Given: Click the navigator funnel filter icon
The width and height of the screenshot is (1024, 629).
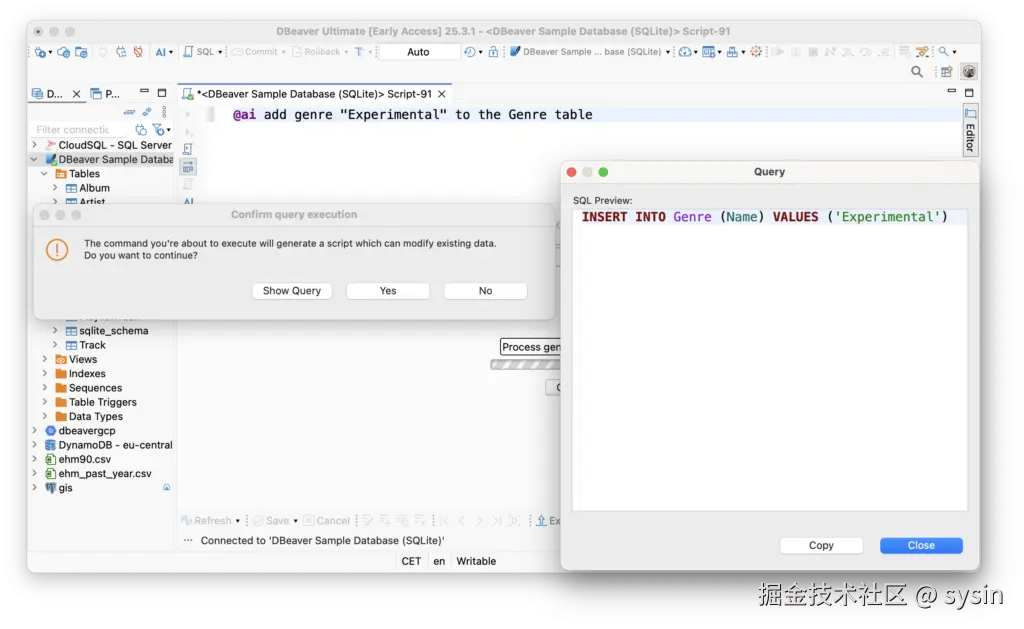Looking at the screenshot, I should tap(158, 129).
